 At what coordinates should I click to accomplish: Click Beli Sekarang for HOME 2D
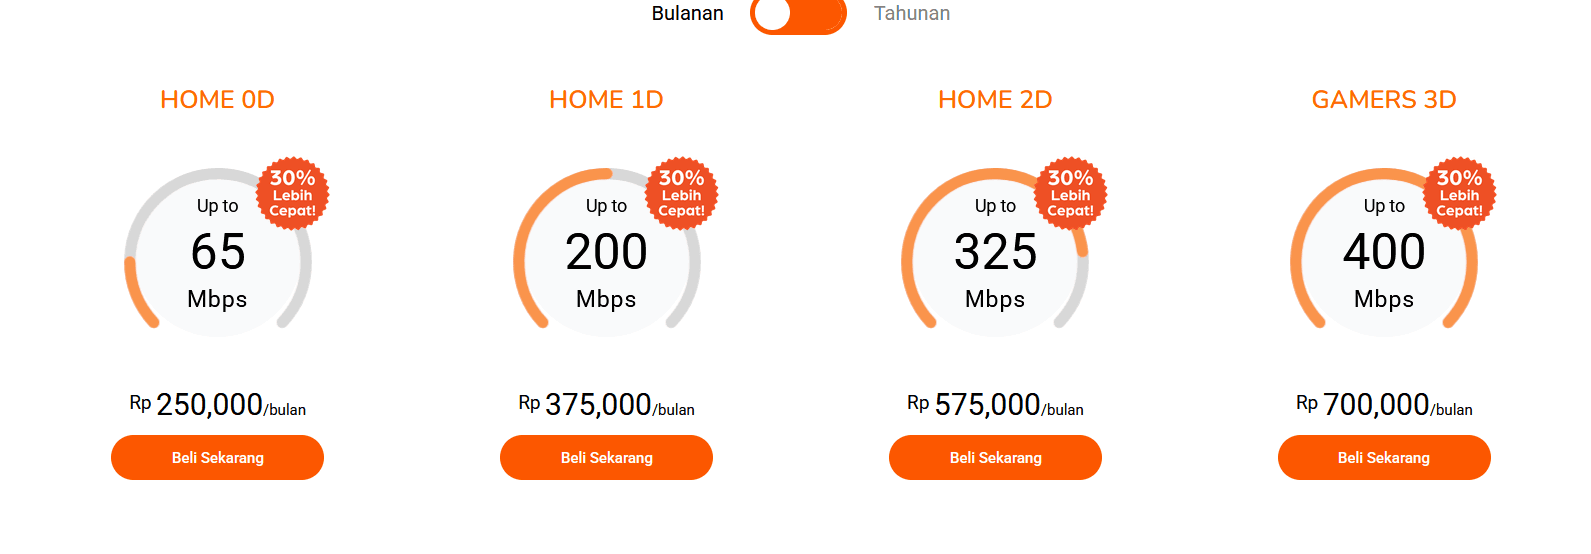click(995, 457)
